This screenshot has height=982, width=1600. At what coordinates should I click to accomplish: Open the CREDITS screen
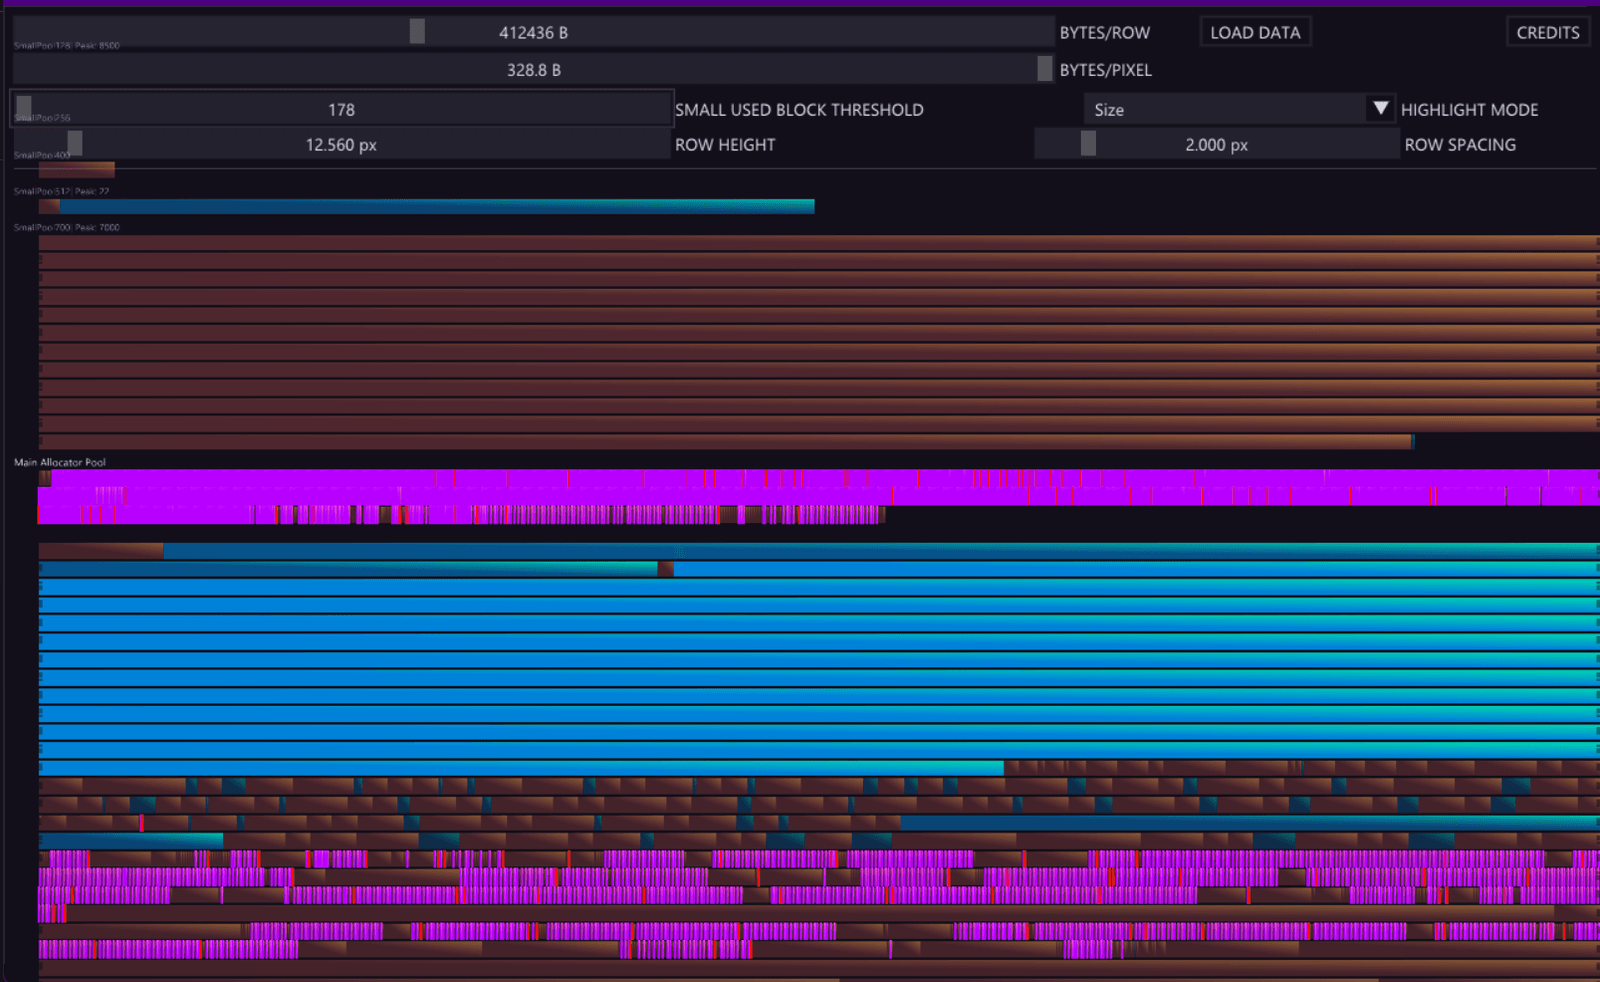click(x=1547, y=32)
